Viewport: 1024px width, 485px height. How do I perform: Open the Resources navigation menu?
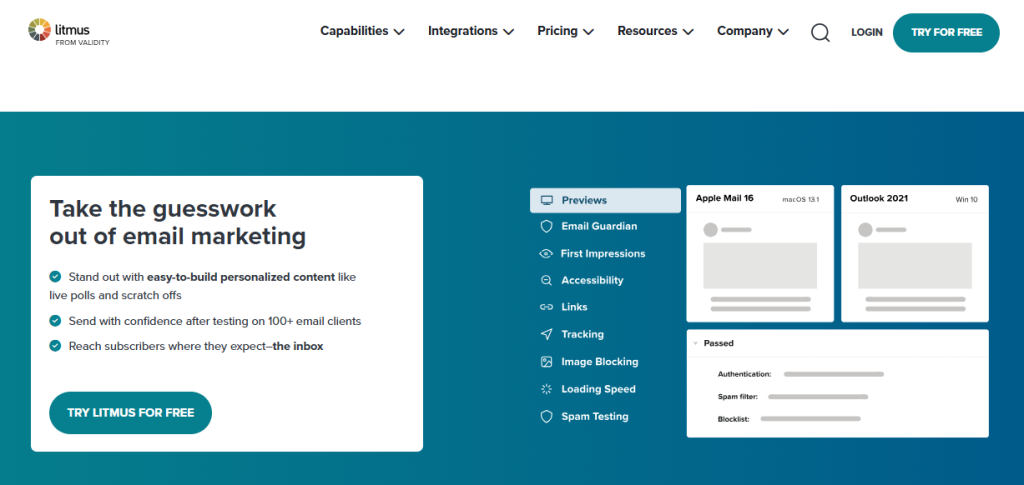coord(656,31)
